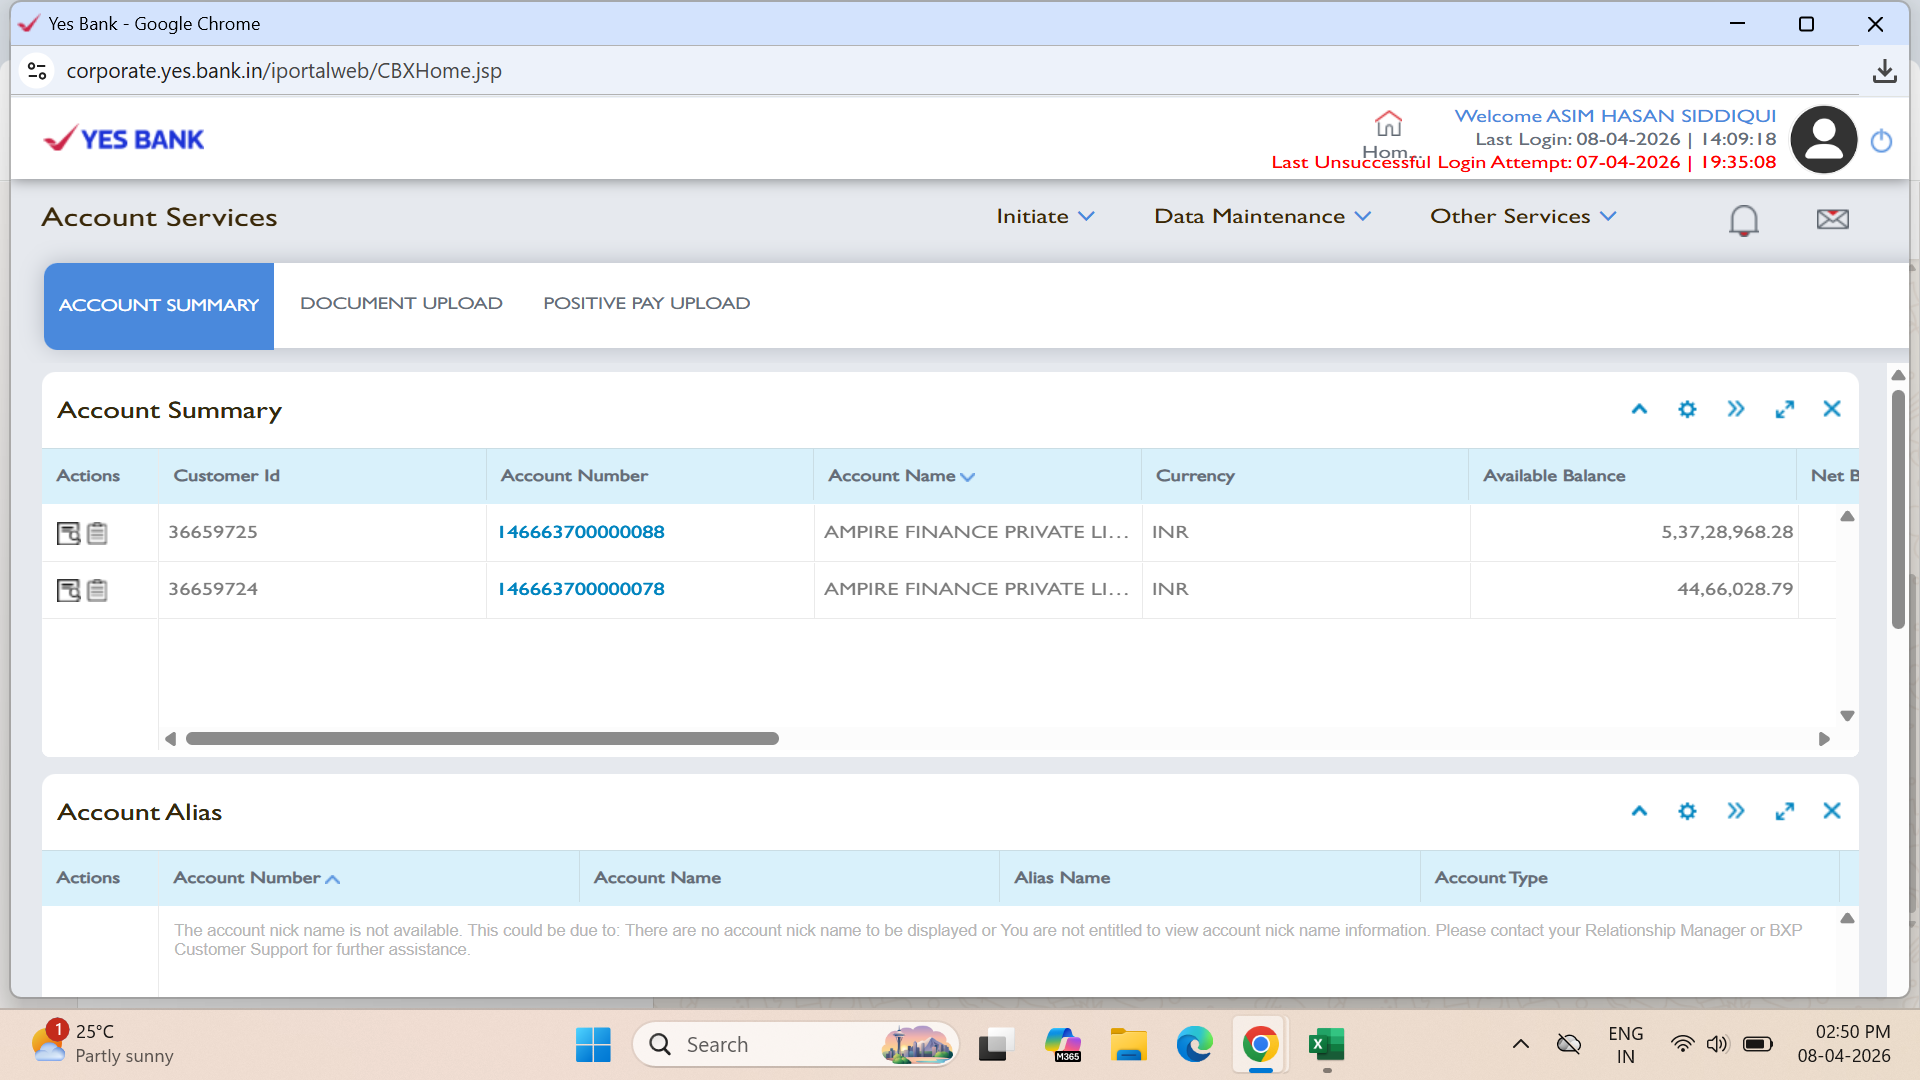1920x1080 pixels.
Task: Open File Explorer from taskbar
Action: click(x=1128, y=1045)
